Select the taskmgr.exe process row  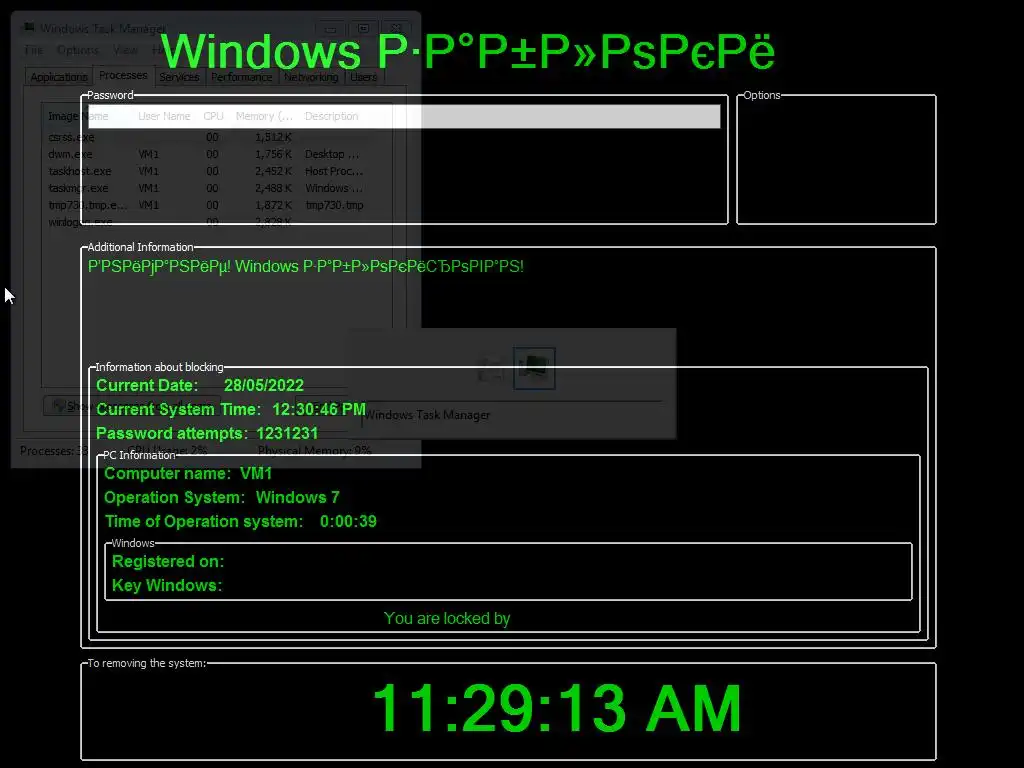click(216, 188)
